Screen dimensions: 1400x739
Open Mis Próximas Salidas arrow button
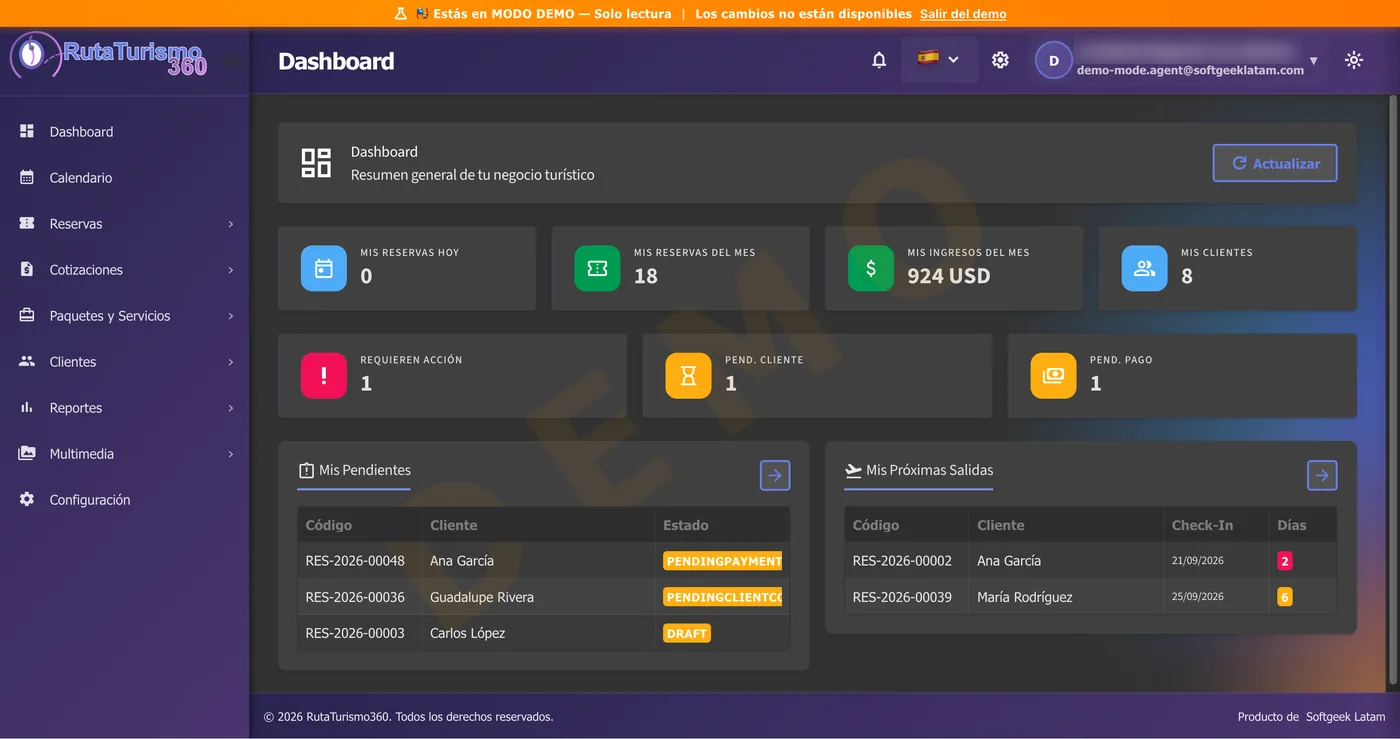(1322, 476)
